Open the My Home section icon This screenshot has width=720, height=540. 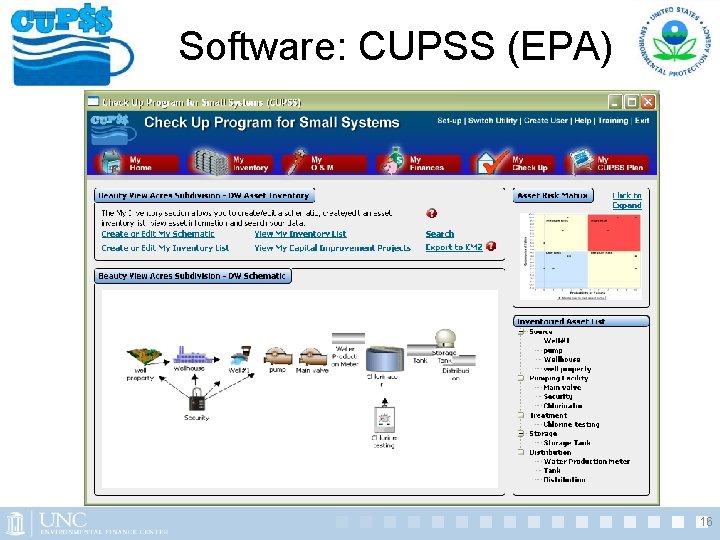(x=110, y=163)
